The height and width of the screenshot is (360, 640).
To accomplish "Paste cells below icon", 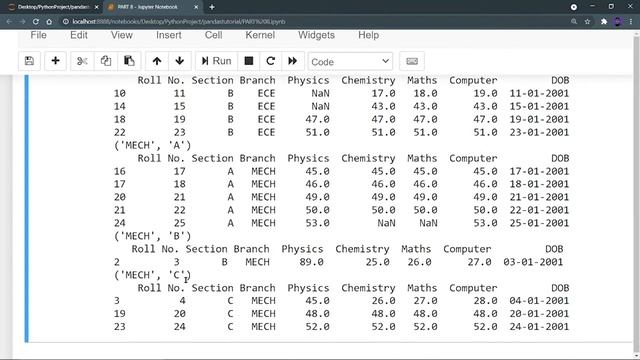I will 129,61.
